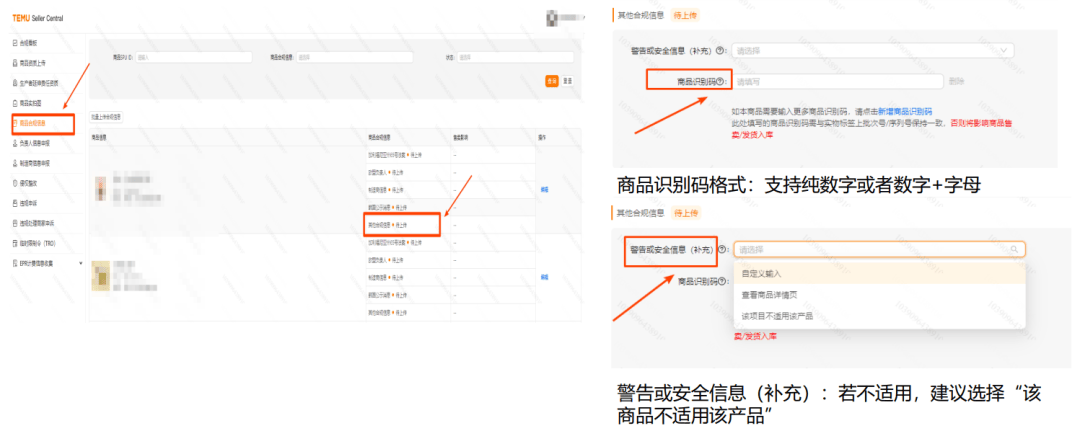Click the icon beside 临时限制令 (TRO) sidebar item

15,243
